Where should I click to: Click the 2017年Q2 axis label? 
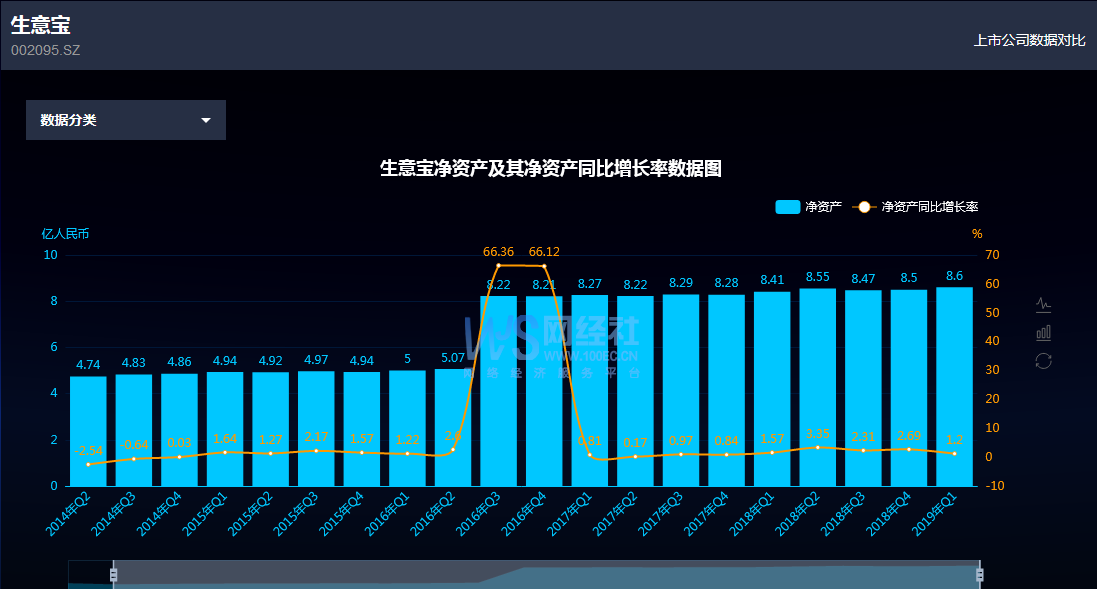[x=615, y=514]
